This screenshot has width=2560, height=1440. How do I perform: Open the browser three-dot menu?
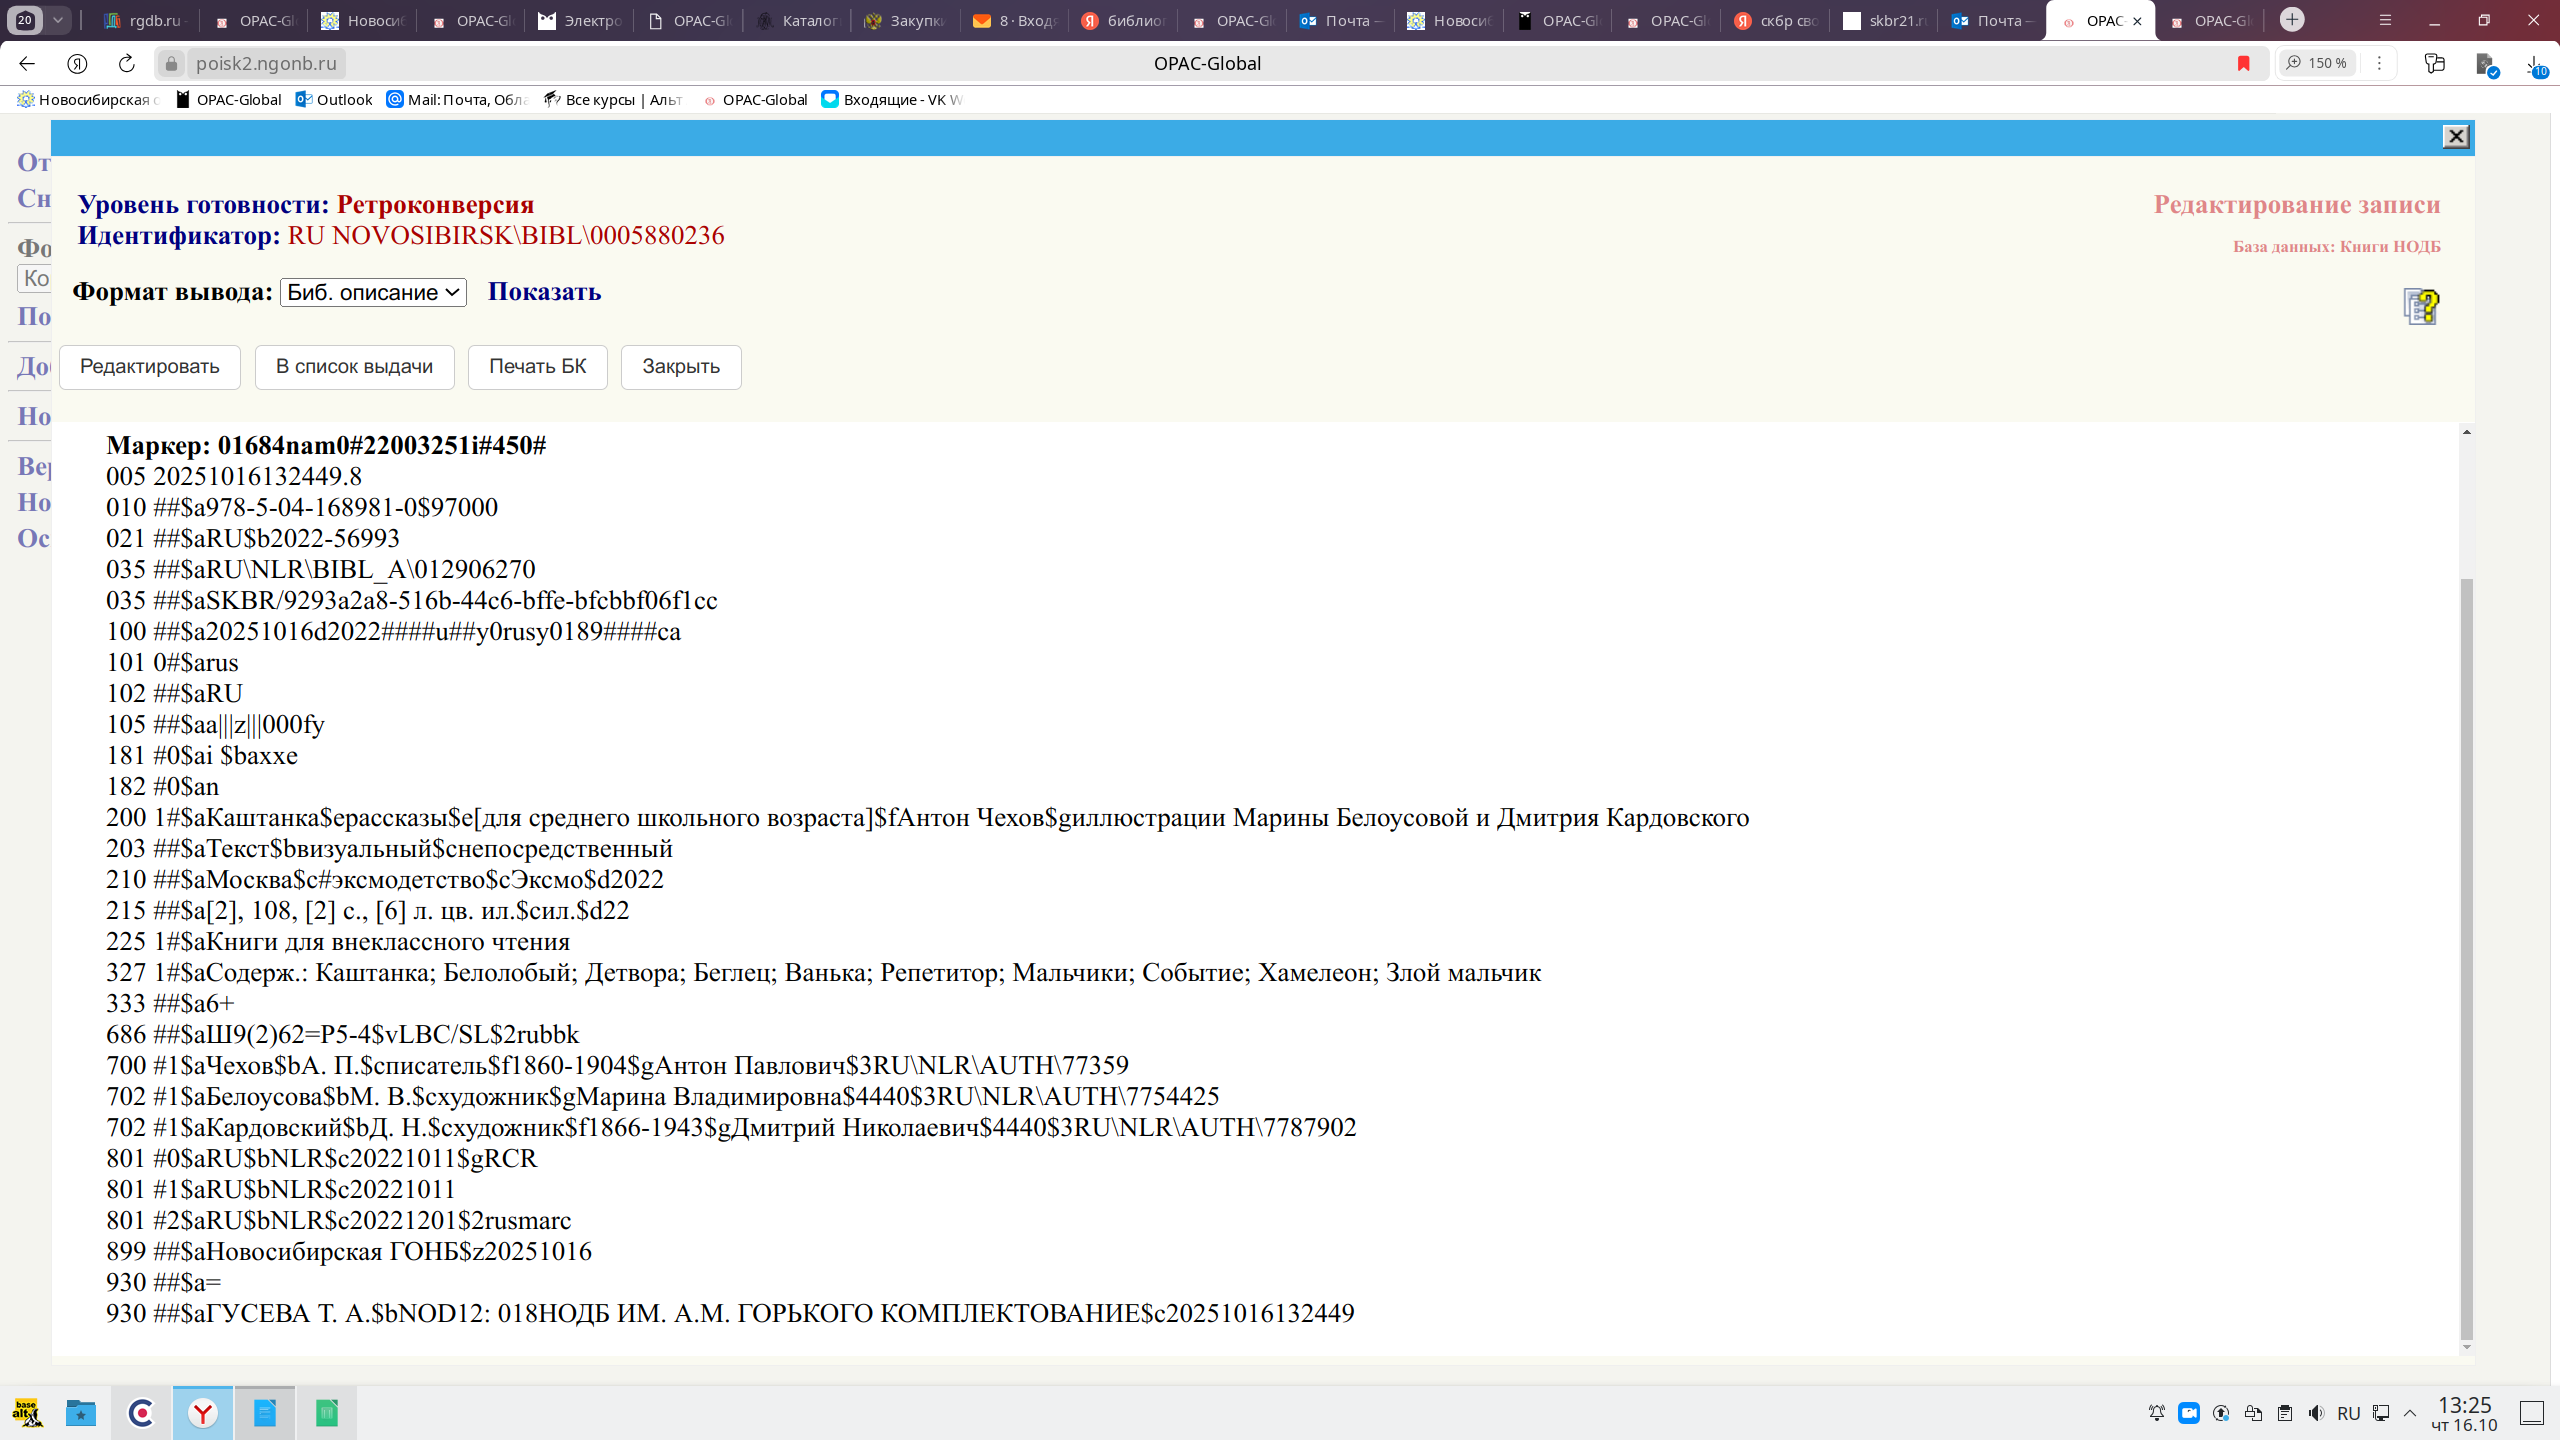2380,63
